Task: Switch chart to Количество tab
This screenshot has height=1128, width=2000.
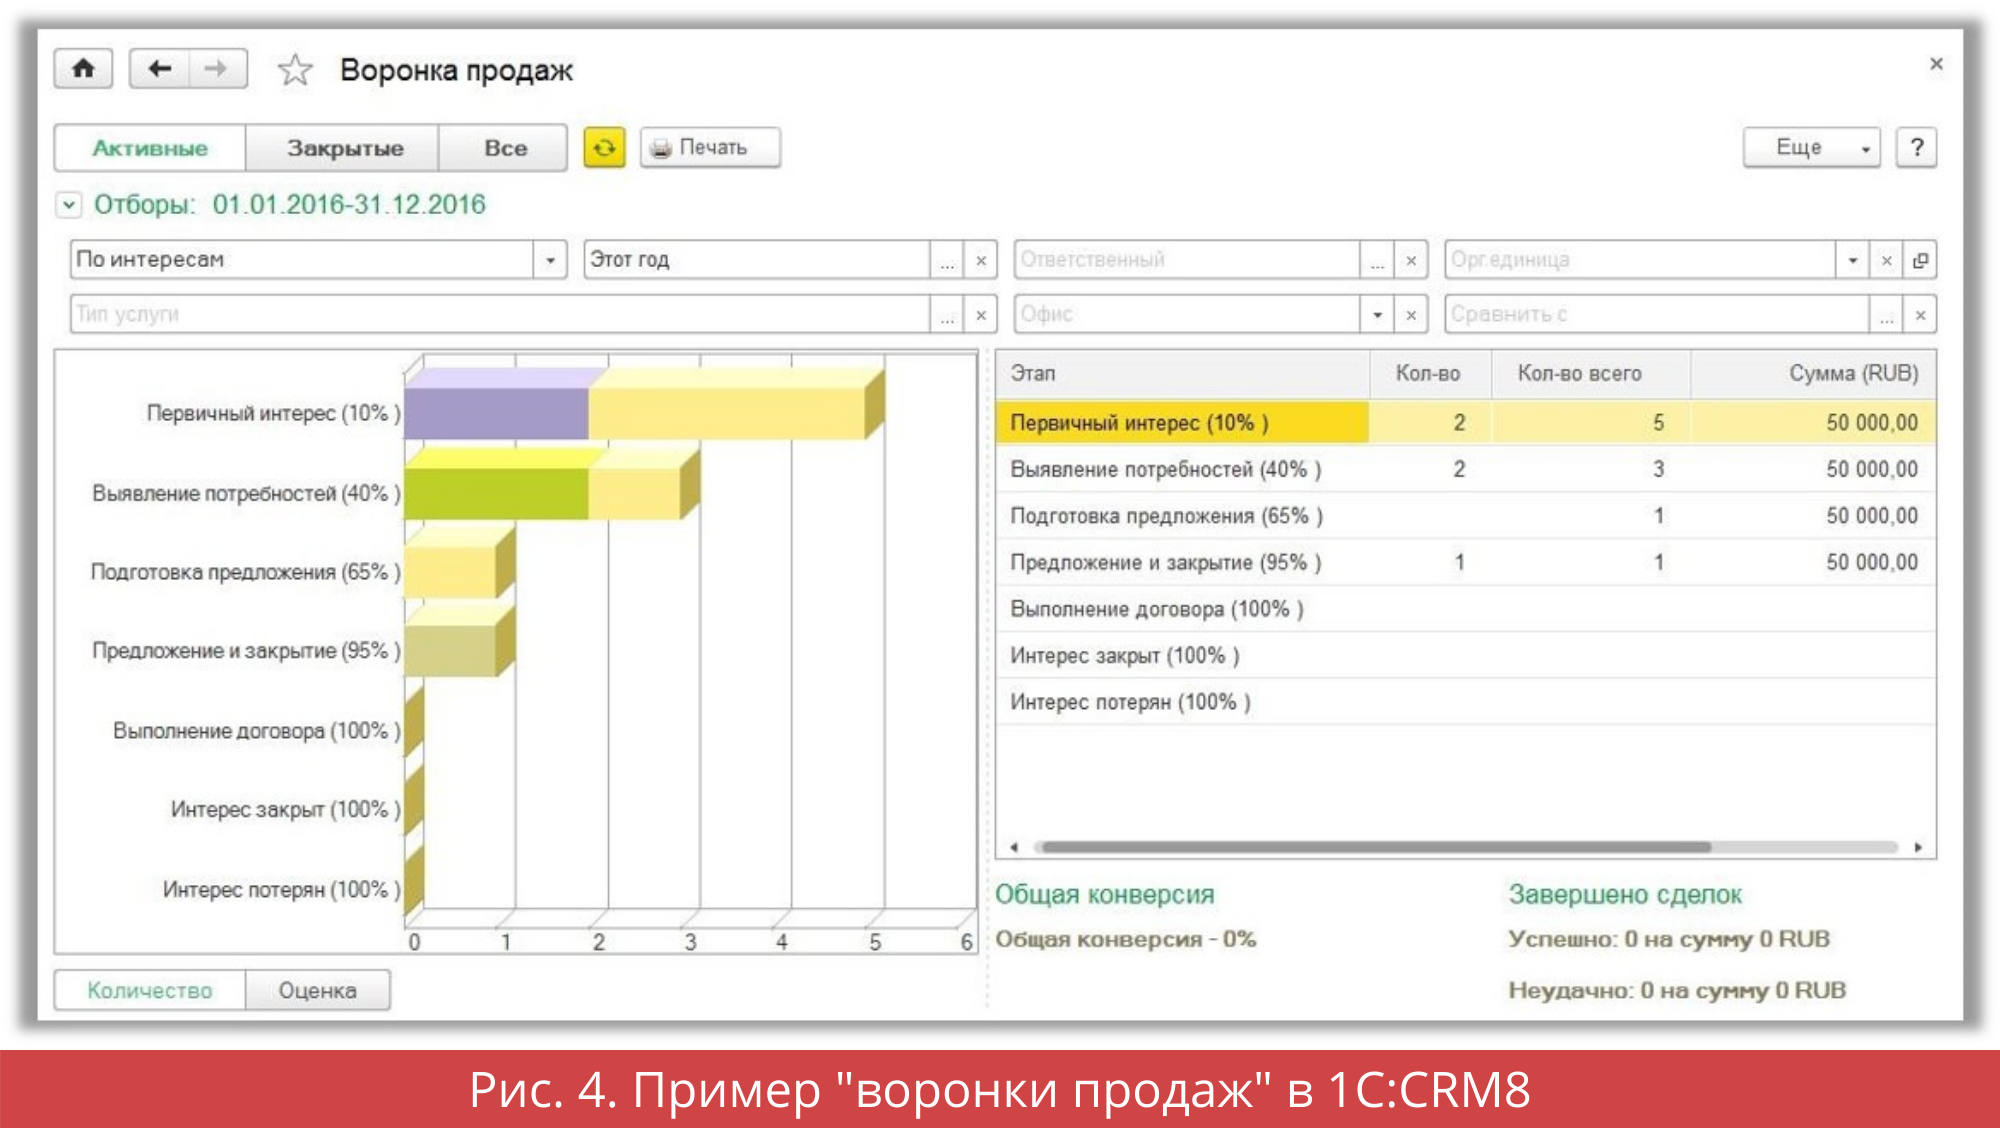Action: 150,990
